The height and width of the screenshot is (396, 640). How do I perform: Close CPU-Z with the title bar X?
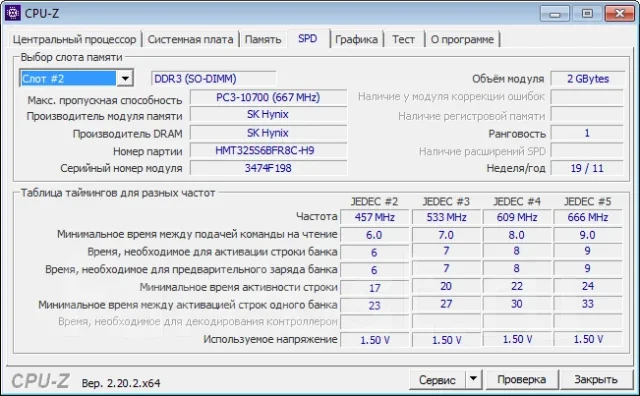(619, 14)
